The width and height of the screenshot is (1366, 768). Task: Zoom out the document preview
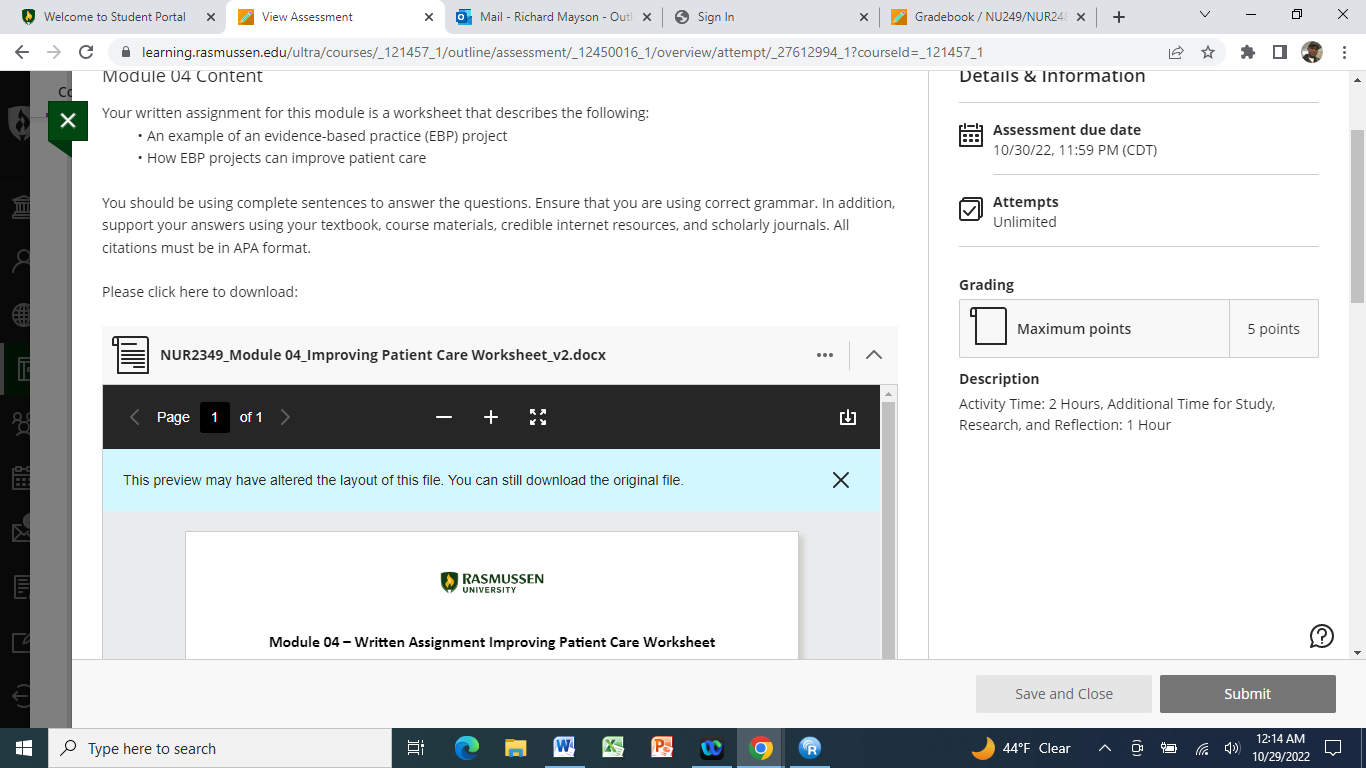[x=444, y=417]
